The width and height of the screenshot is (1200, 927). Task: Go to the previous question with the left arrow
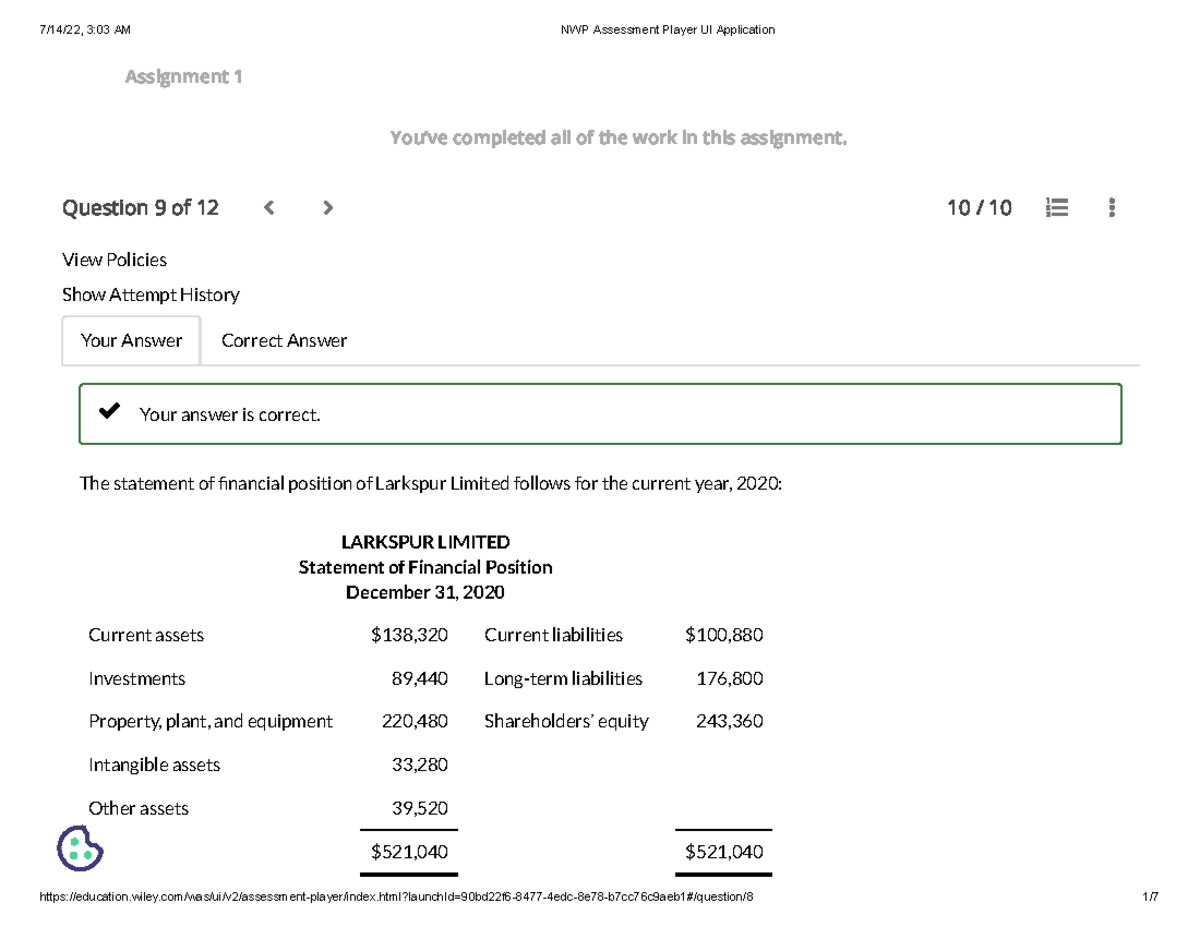coord(268,208)
